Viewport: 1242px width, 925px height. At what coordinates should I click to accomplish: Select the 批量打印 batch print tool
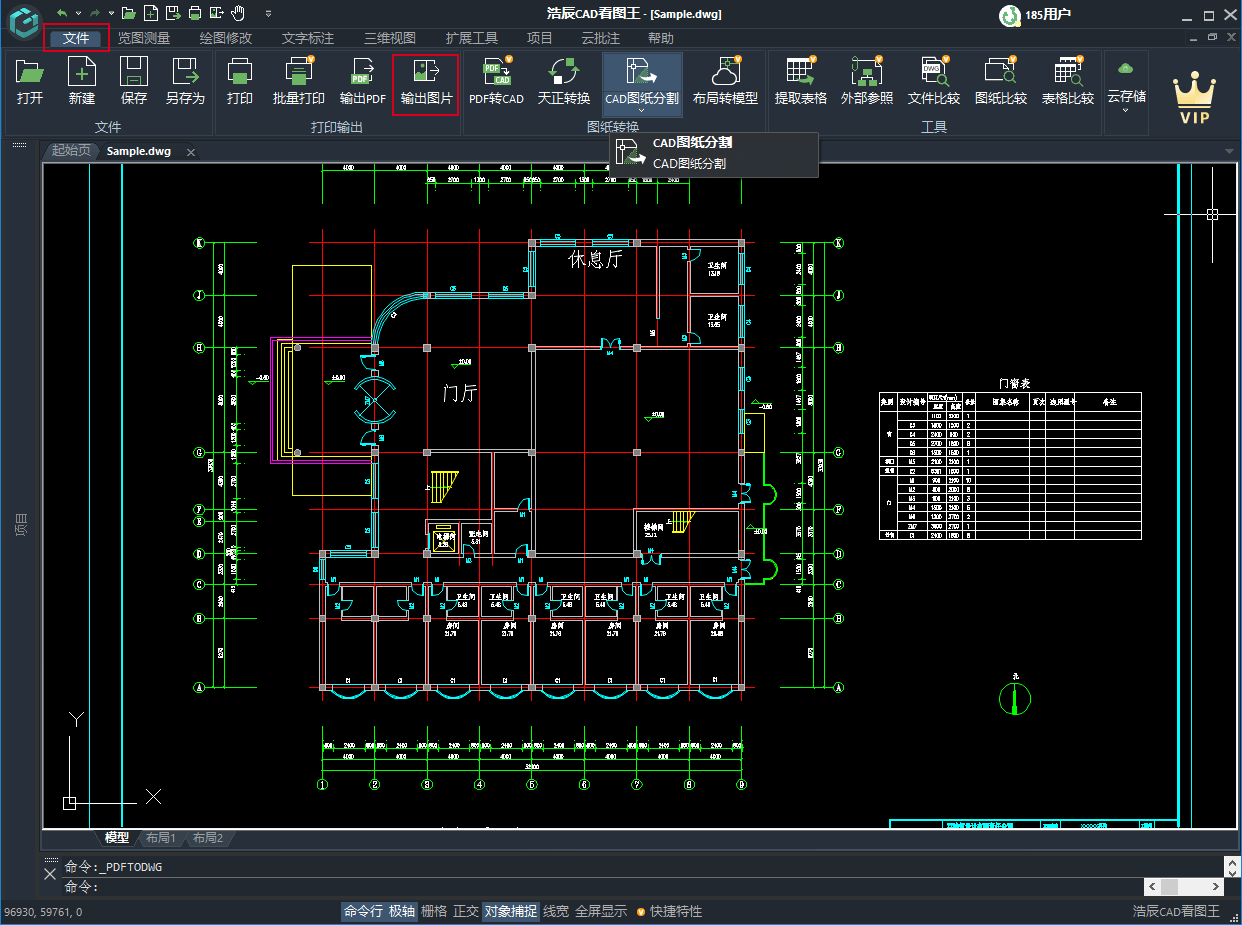click(x=297, y=80)
